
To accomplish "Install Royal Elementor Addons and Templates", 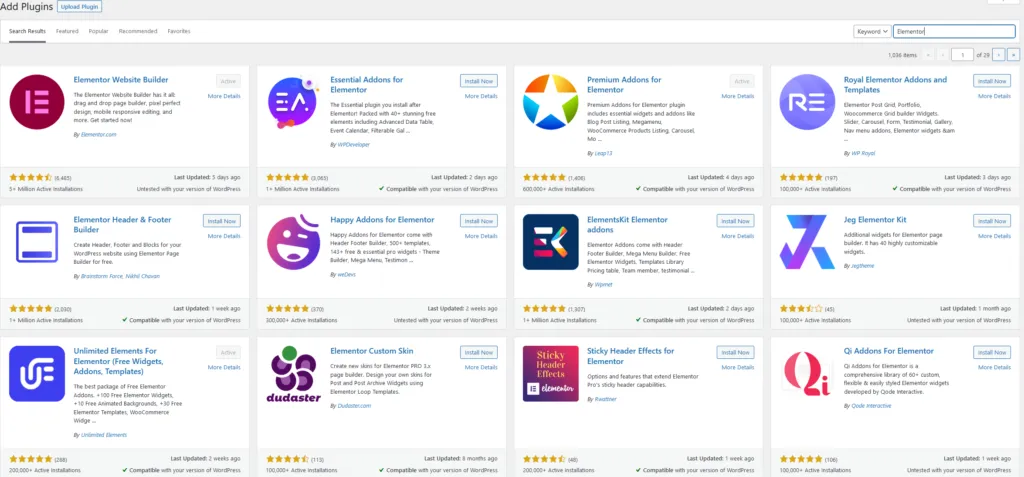I will point(992,81).
